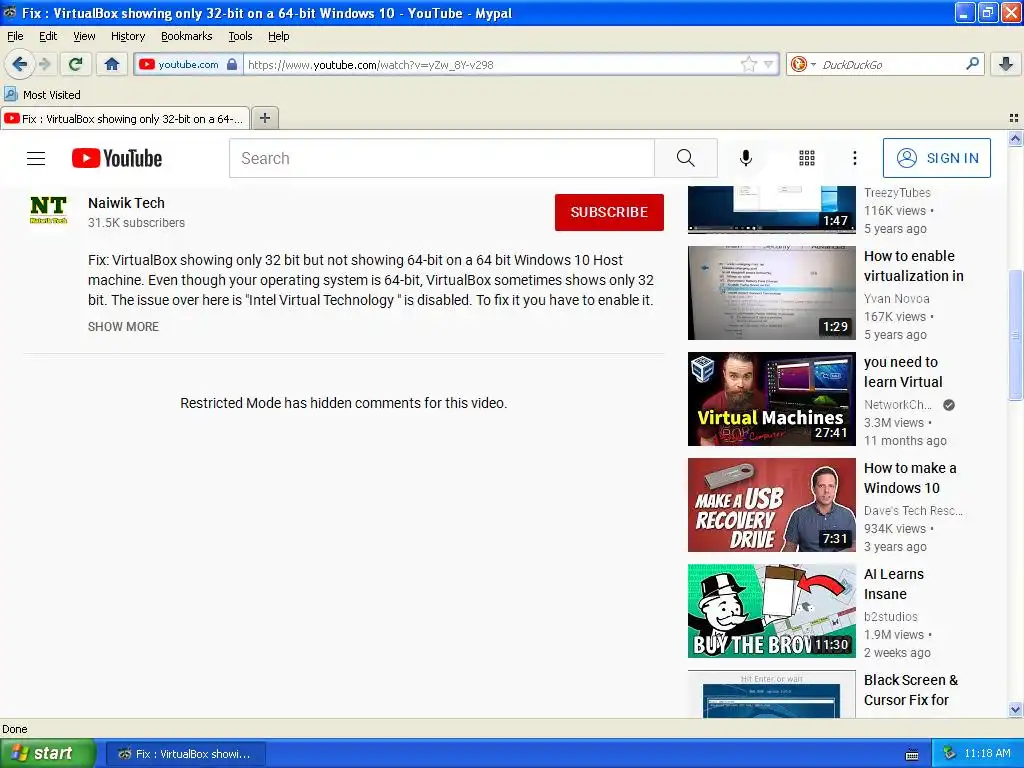Open a new tab with the plus button
Viewport: 1024px width, 768px height.
pyautogui.click(x=264, y=118)
